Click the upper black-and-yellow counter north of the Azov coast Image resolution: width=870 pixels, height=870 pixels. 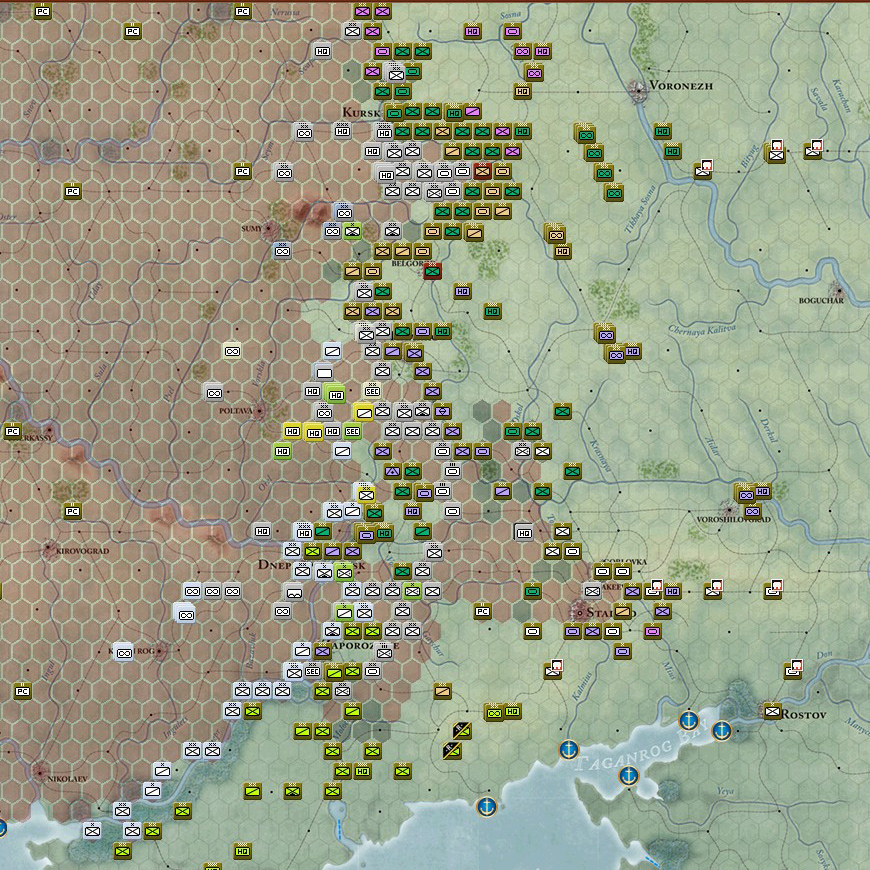(x=462, y=731)
